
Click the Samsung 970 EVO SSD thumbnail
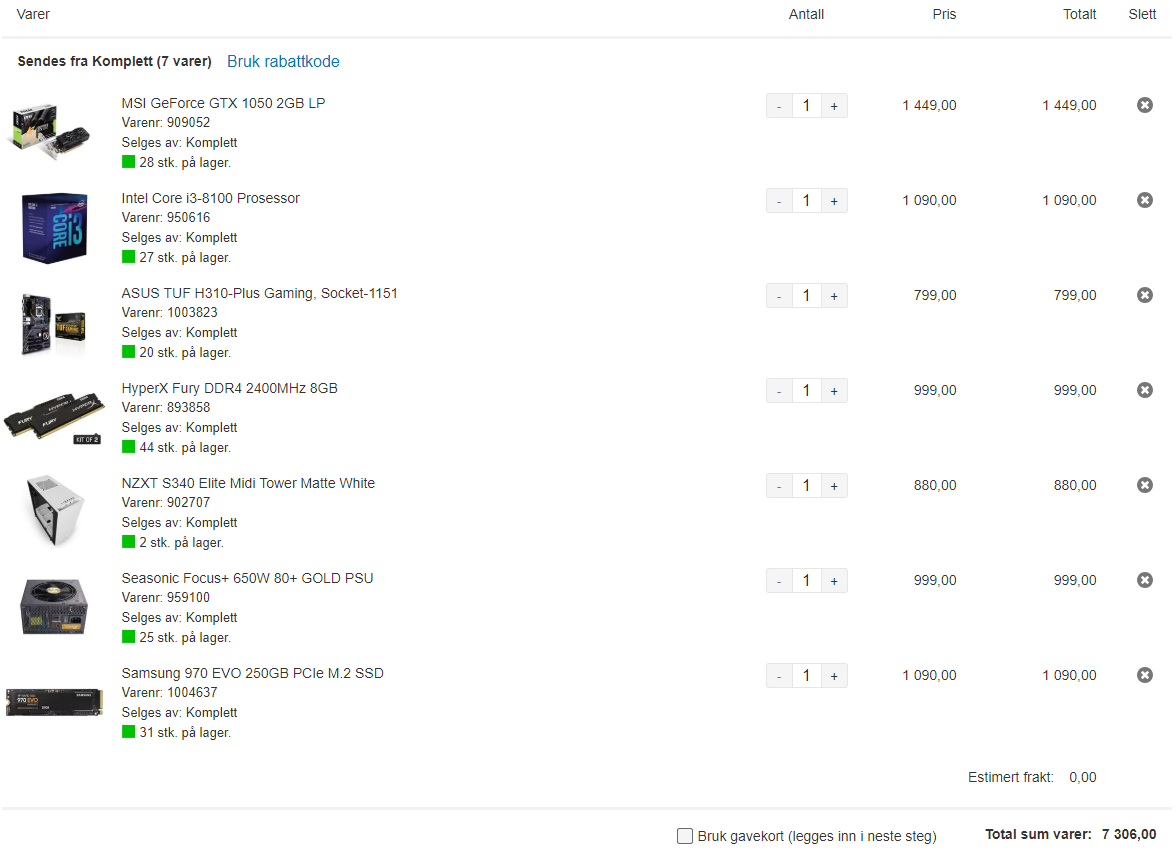(54, 703)
